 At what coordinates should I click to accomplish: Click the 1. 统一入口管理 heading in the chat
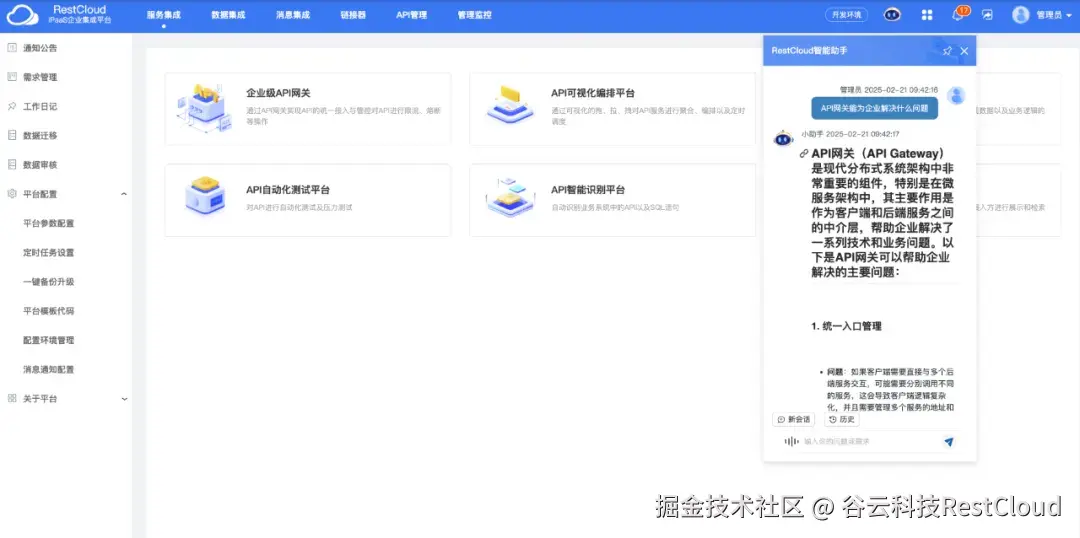pyautogui.click(x=847, y=327)
